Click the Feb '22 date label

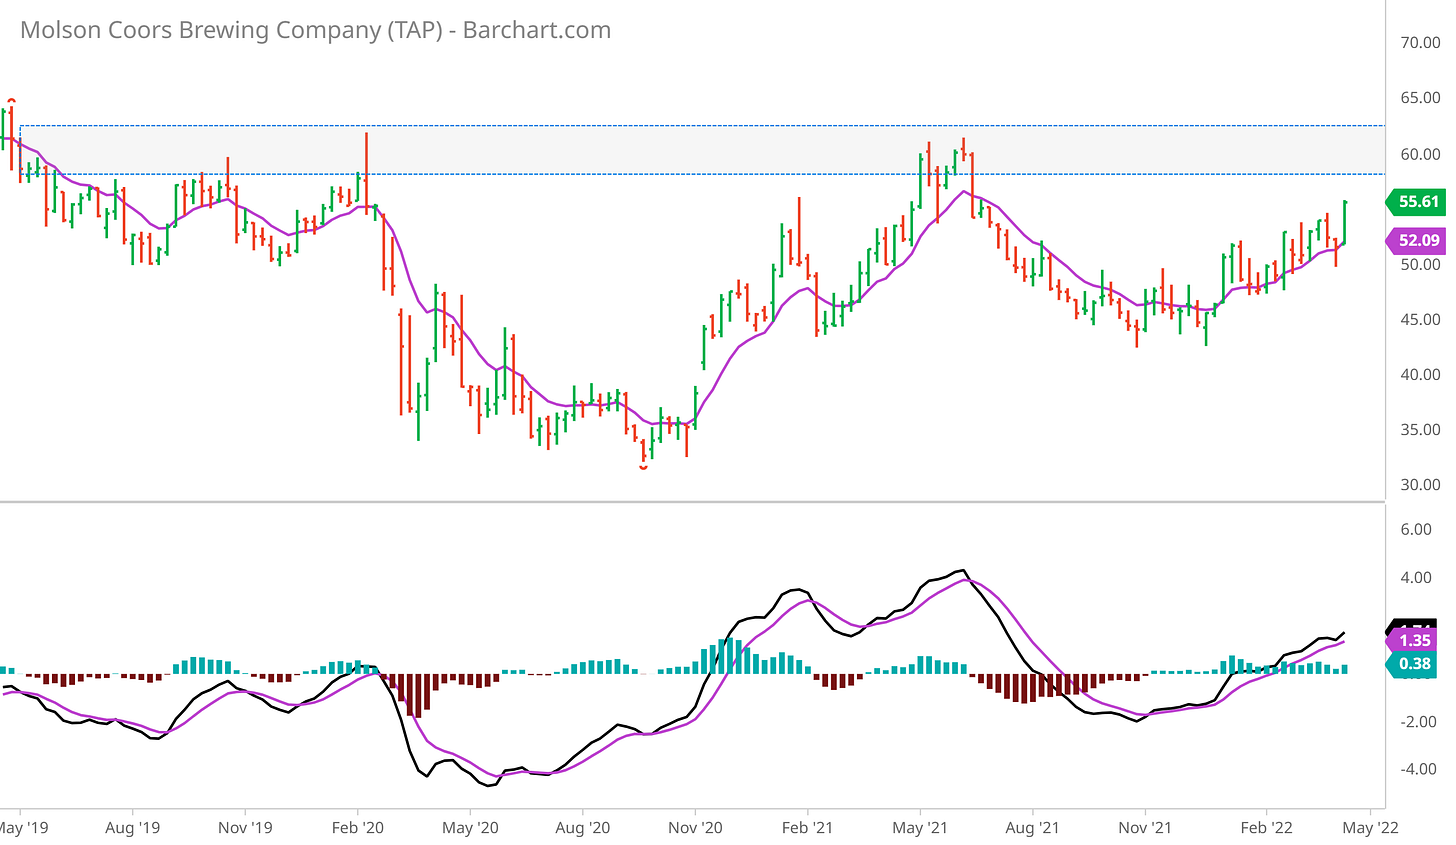pos(1267,828)
